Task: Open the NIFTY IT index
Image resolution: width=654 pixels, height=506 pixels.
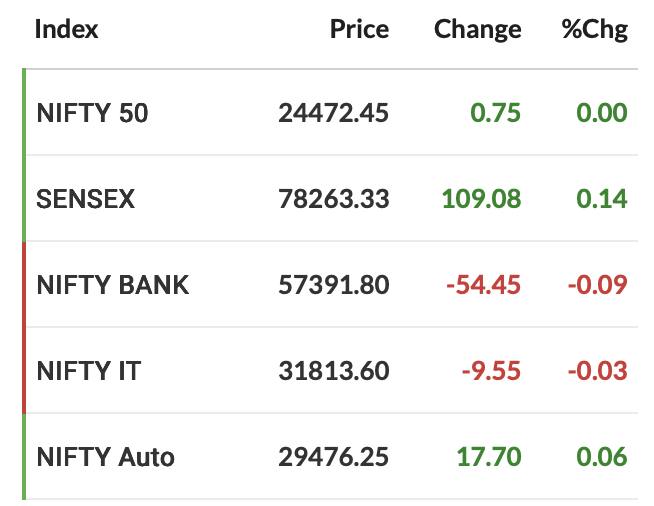Action: tap(89, 371)
